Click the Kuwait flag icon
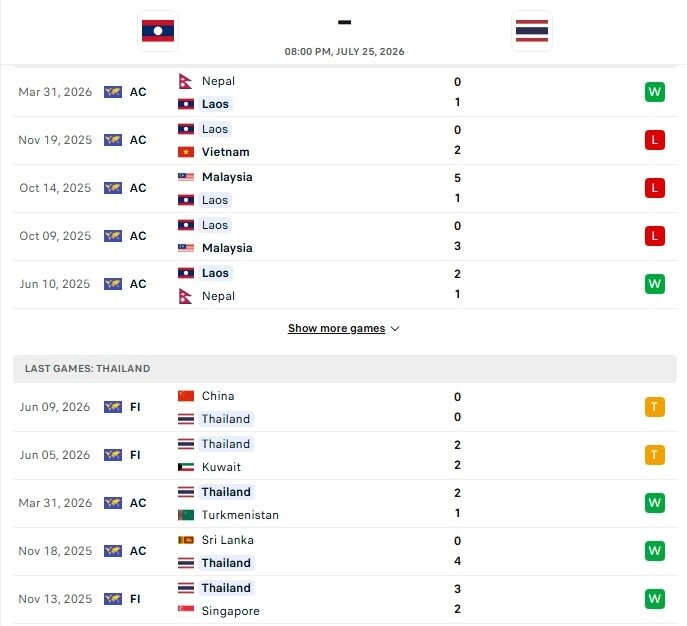 tap(186, 467)
